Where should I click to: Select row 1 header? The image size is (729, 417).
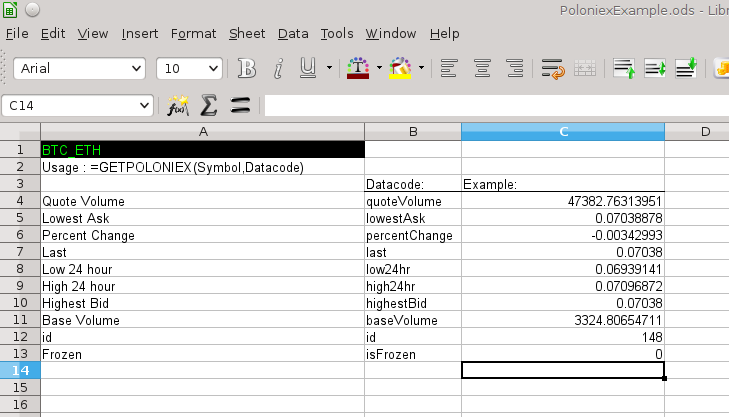[20, 150]
